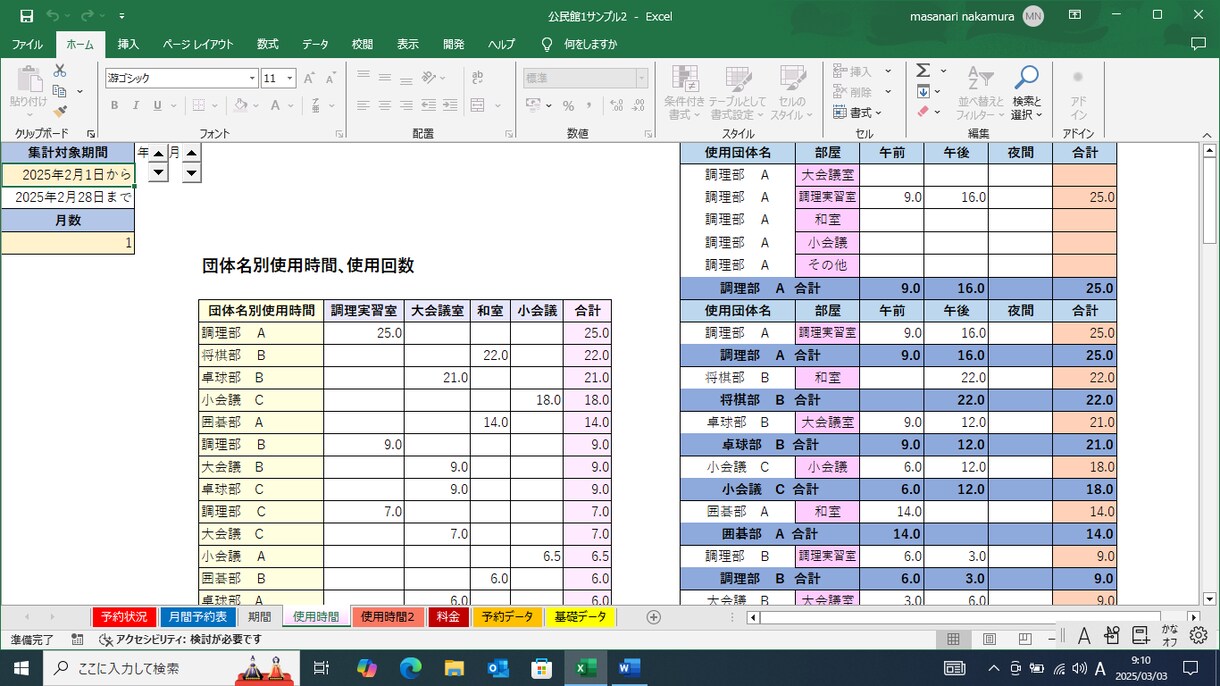Open the font size dropdown
This screenshot has height=686, width=1220.
[290, 78]
